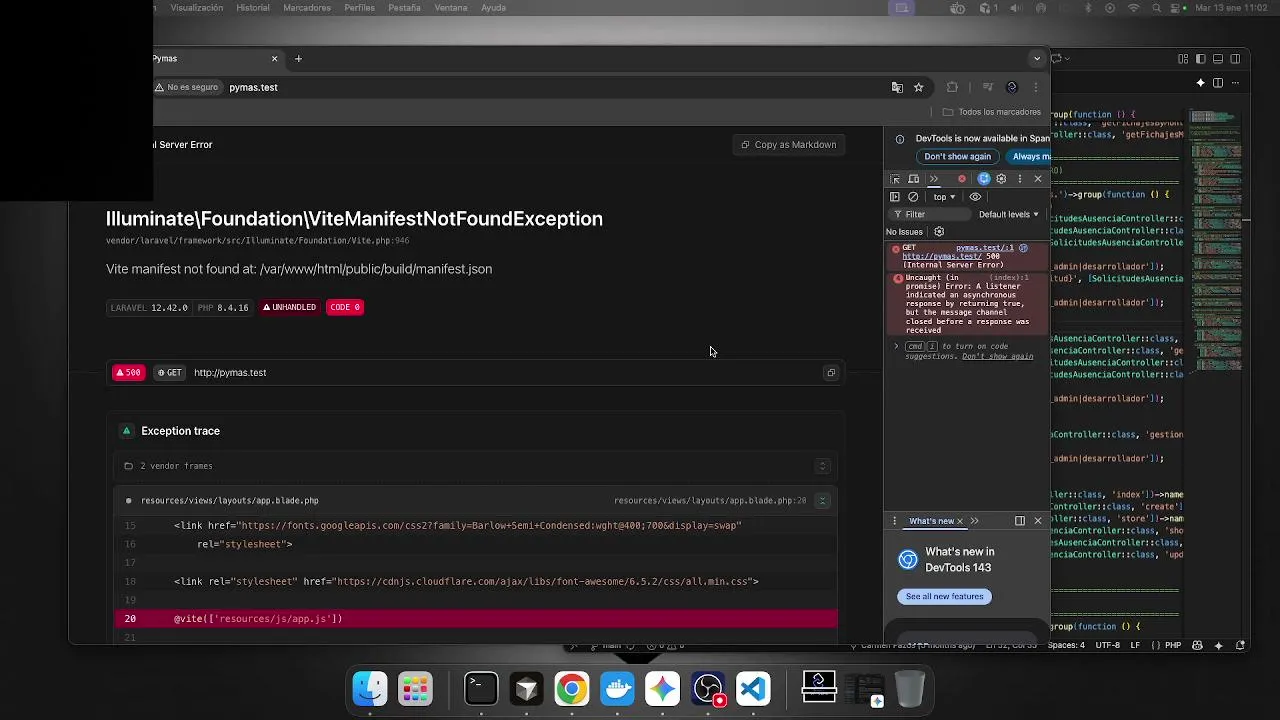Open the Chrome media controls icon
1280x720 pixels.
point(987,87)
